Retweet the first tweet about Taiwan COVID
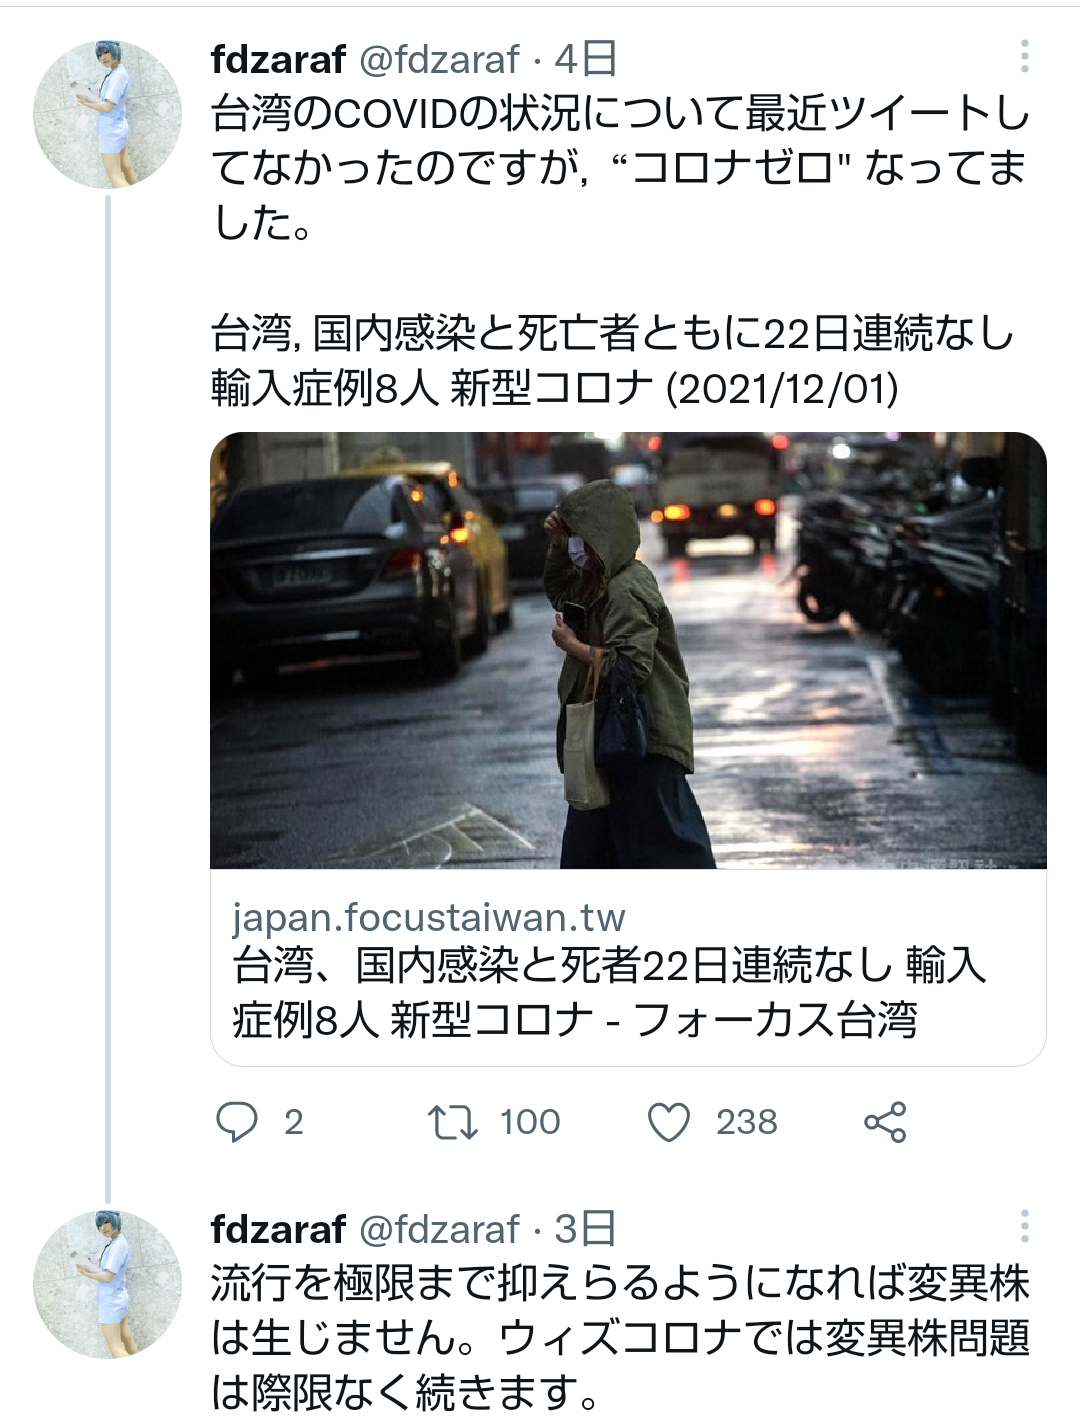Image resolution: width=1080 pixels, height=1428 pixels. coord(452,1122)
